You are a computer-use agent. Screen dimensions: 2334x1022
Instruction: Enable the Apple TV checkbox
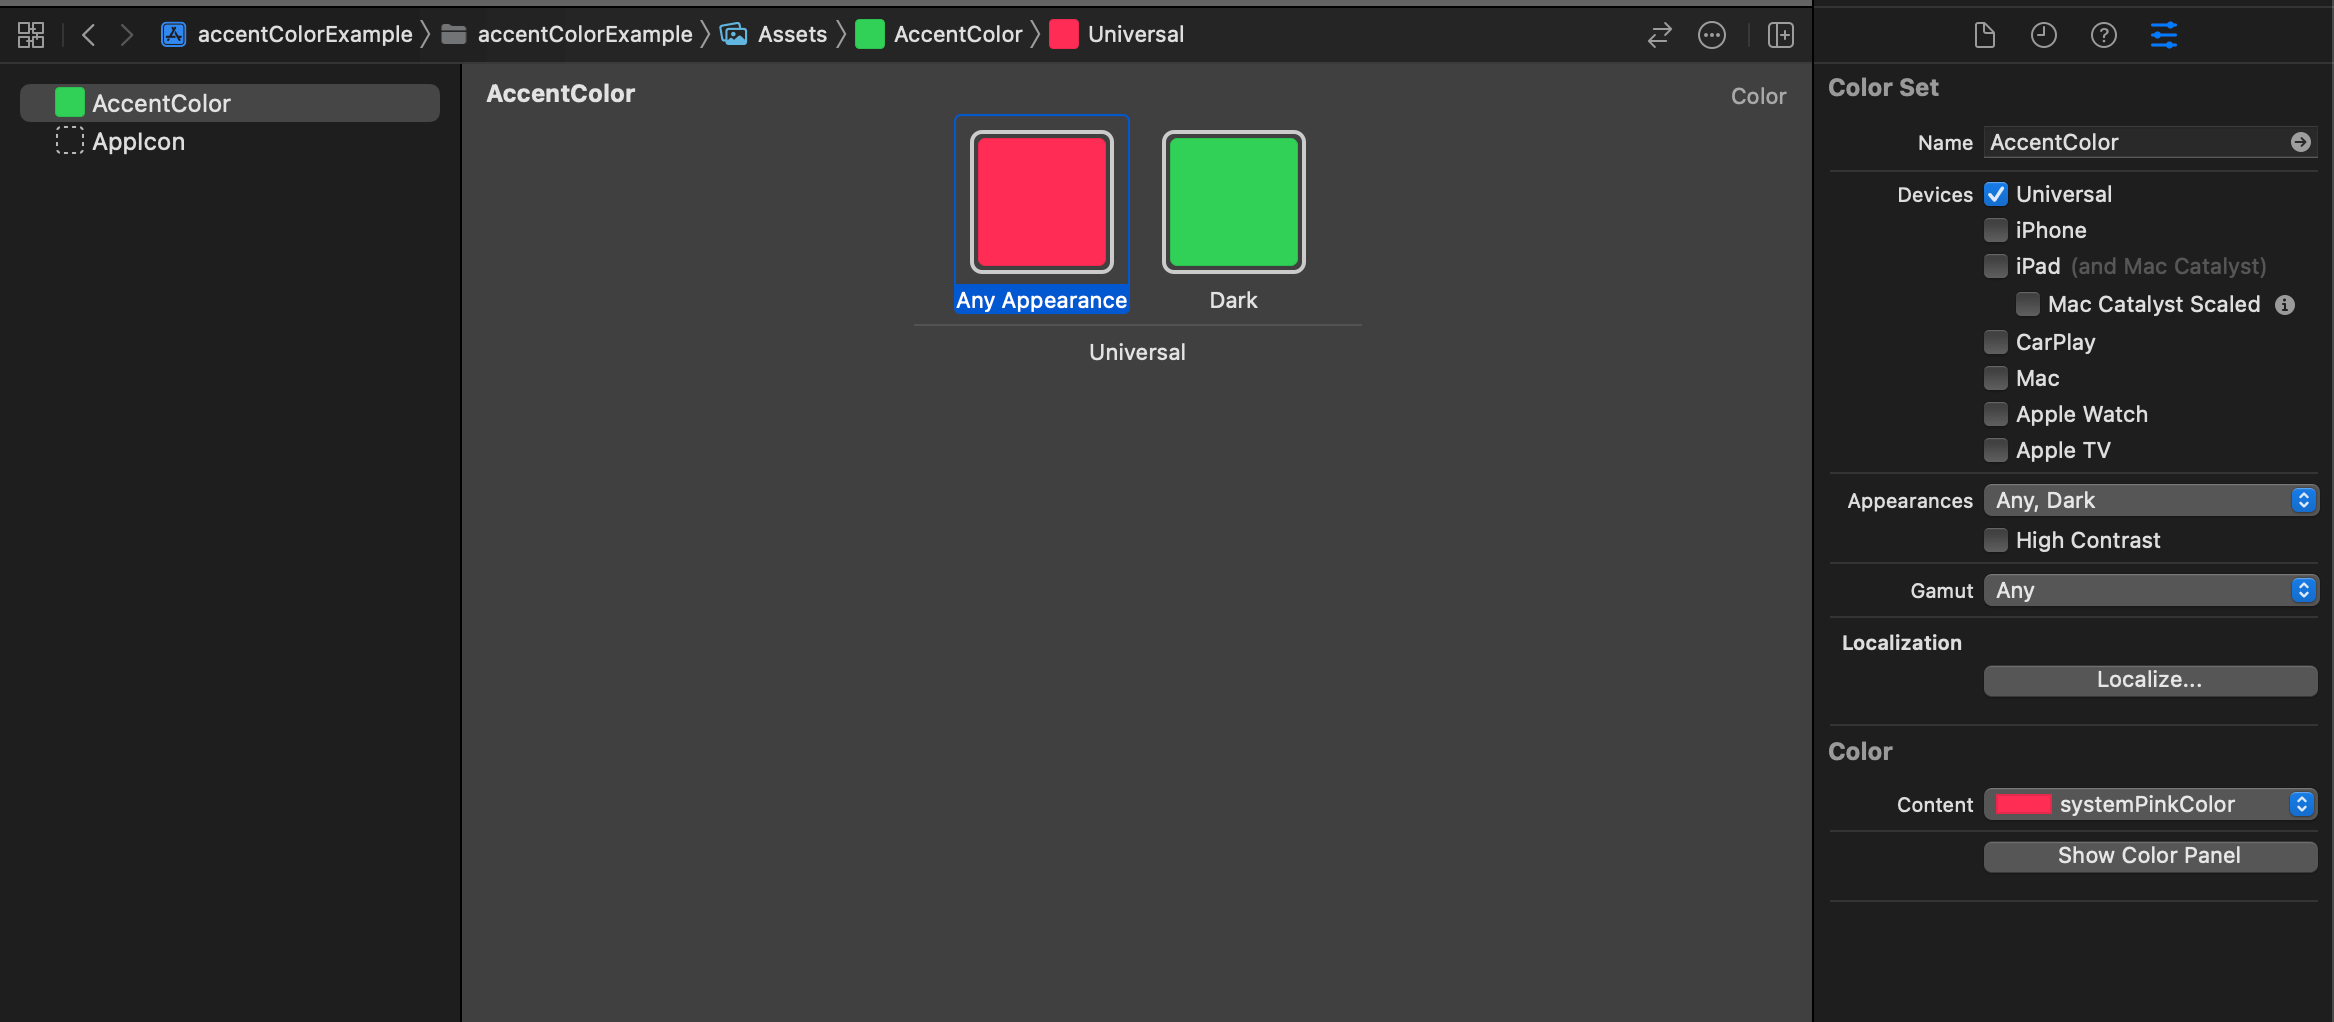click(x=1996, y=450)
